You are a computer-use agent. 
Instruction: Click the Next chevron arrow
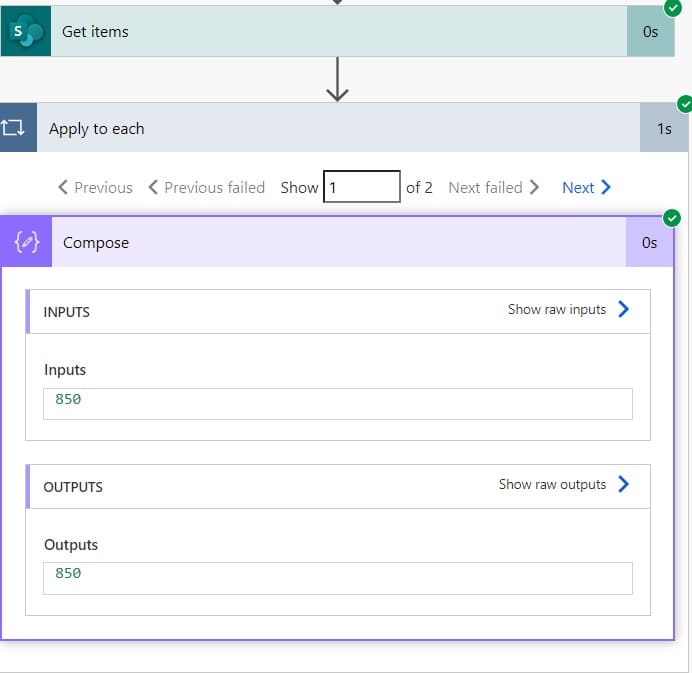[x=606, y=187]
